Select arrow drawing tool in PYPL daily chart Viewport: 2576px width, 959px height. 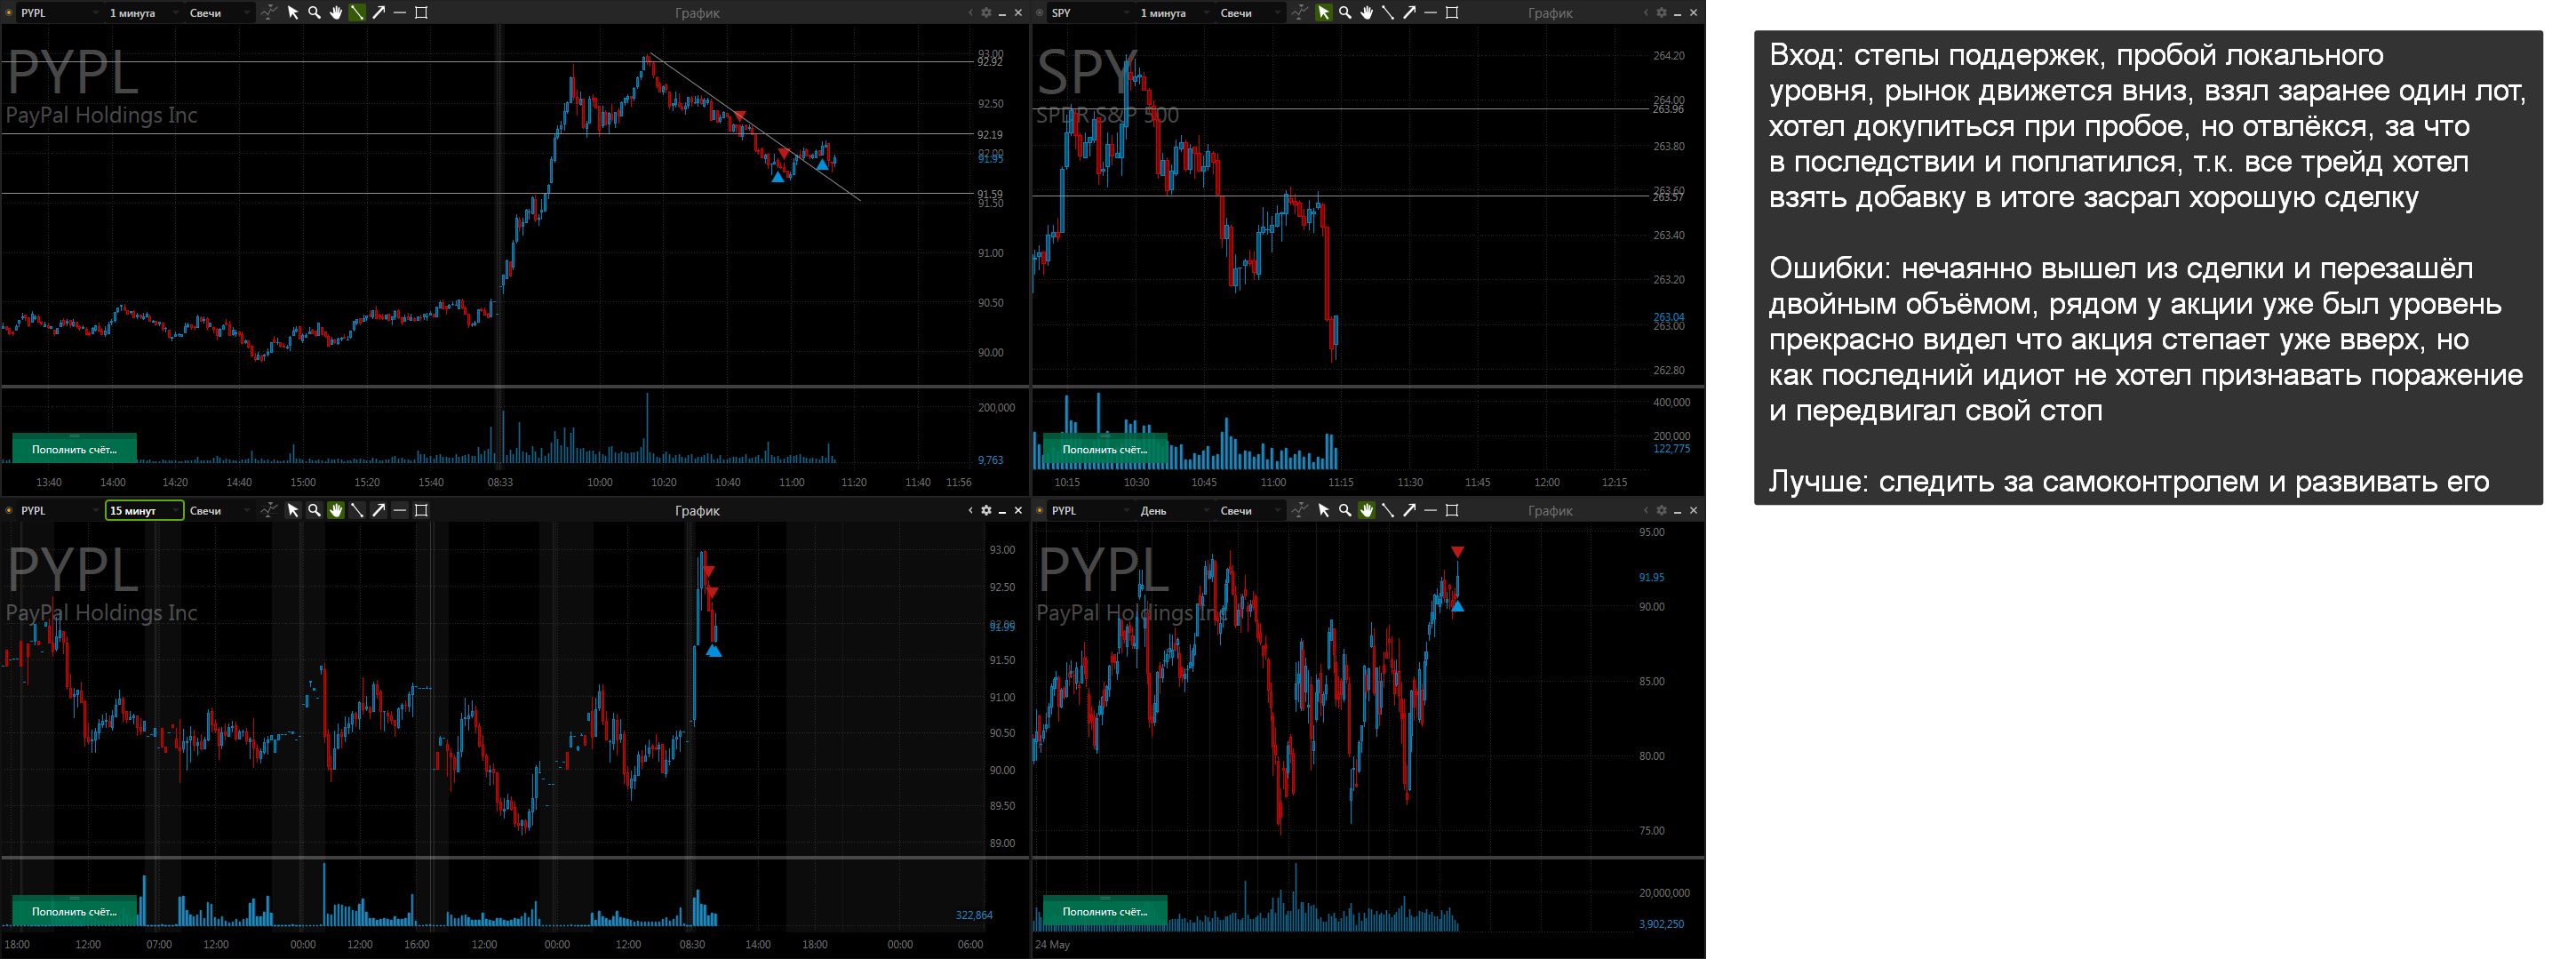[x=1410, y=510]
